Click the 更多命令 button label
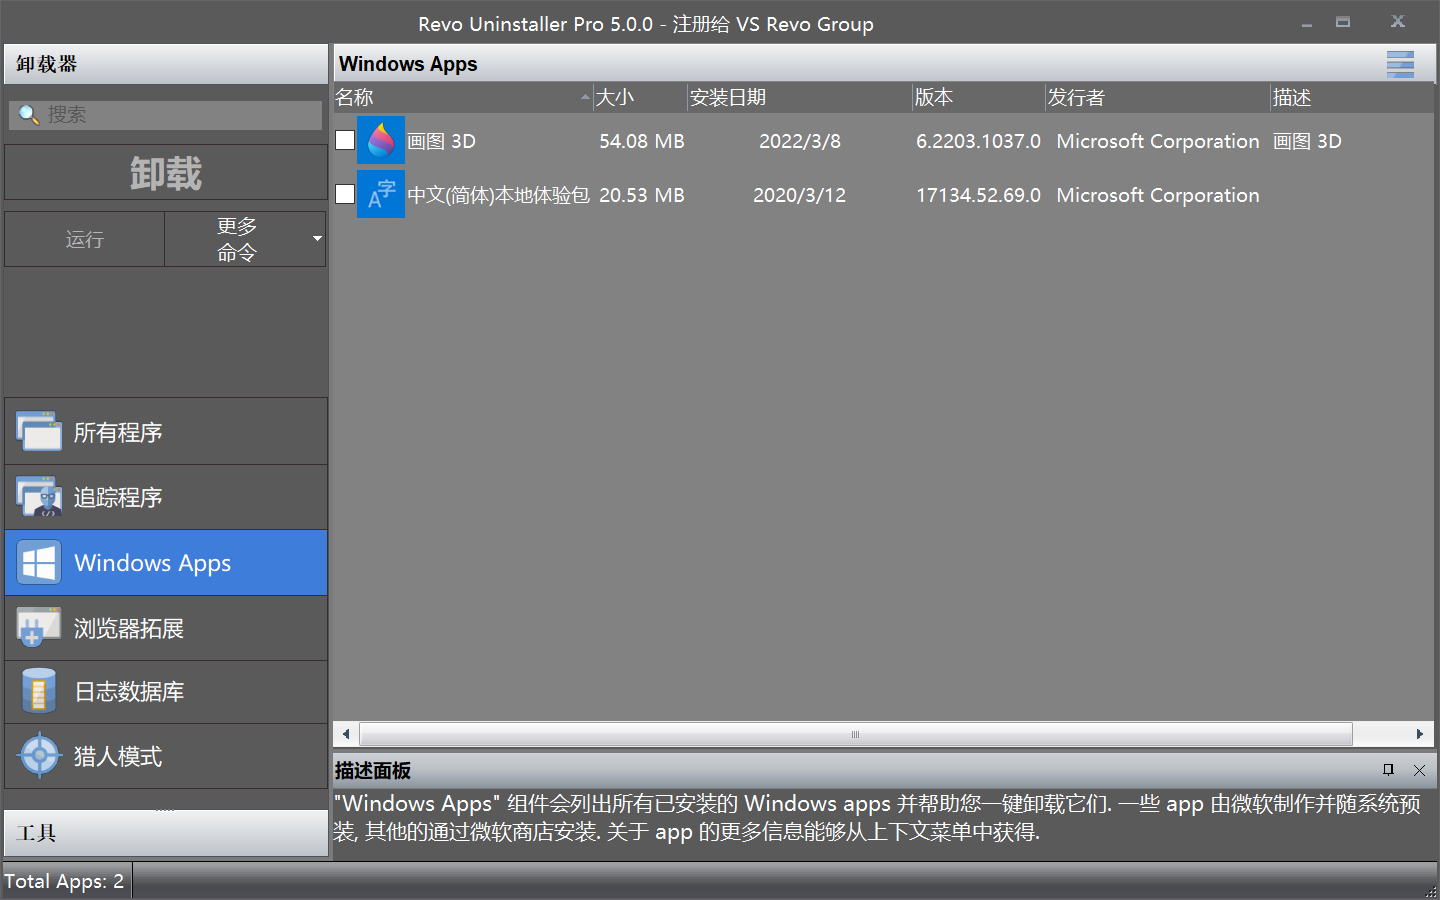 point(237,239)
